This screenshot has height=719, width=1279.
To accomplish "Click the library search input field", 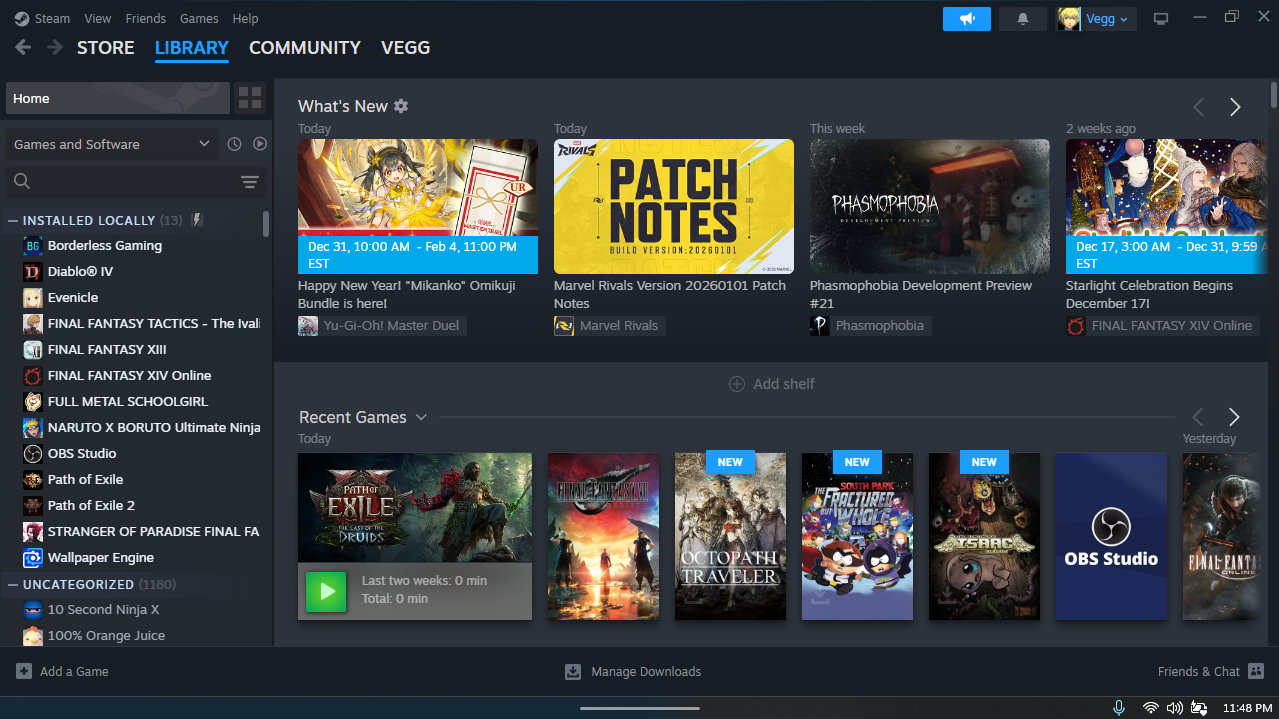I will pyautogui.click(x=134, y=181).
